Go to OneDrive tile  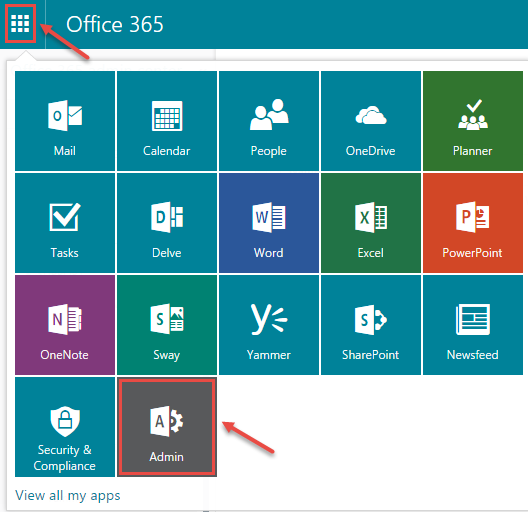(x=371, y=121)
